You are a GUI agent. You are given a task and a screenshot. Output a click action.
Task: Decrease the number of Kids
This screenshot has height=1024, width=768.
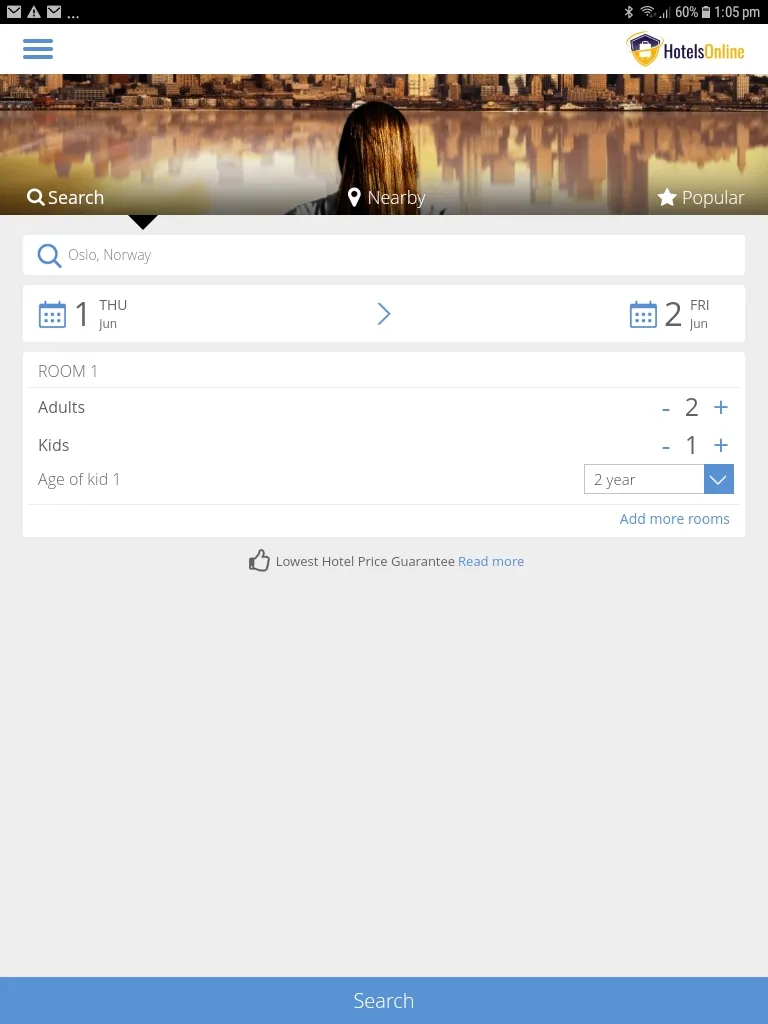point(665,446)
